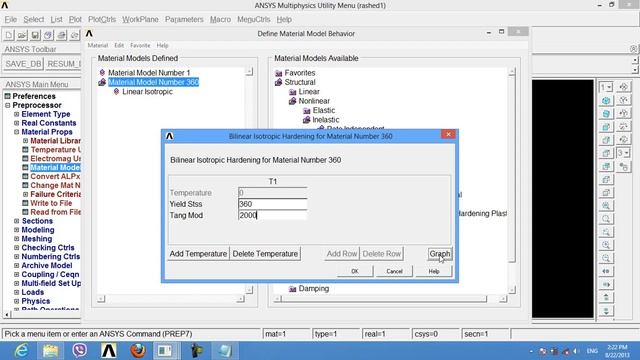Select 'Linear Isotropic' under Material Model 360
The image size is (640, 360).
(x=147, y=92)
